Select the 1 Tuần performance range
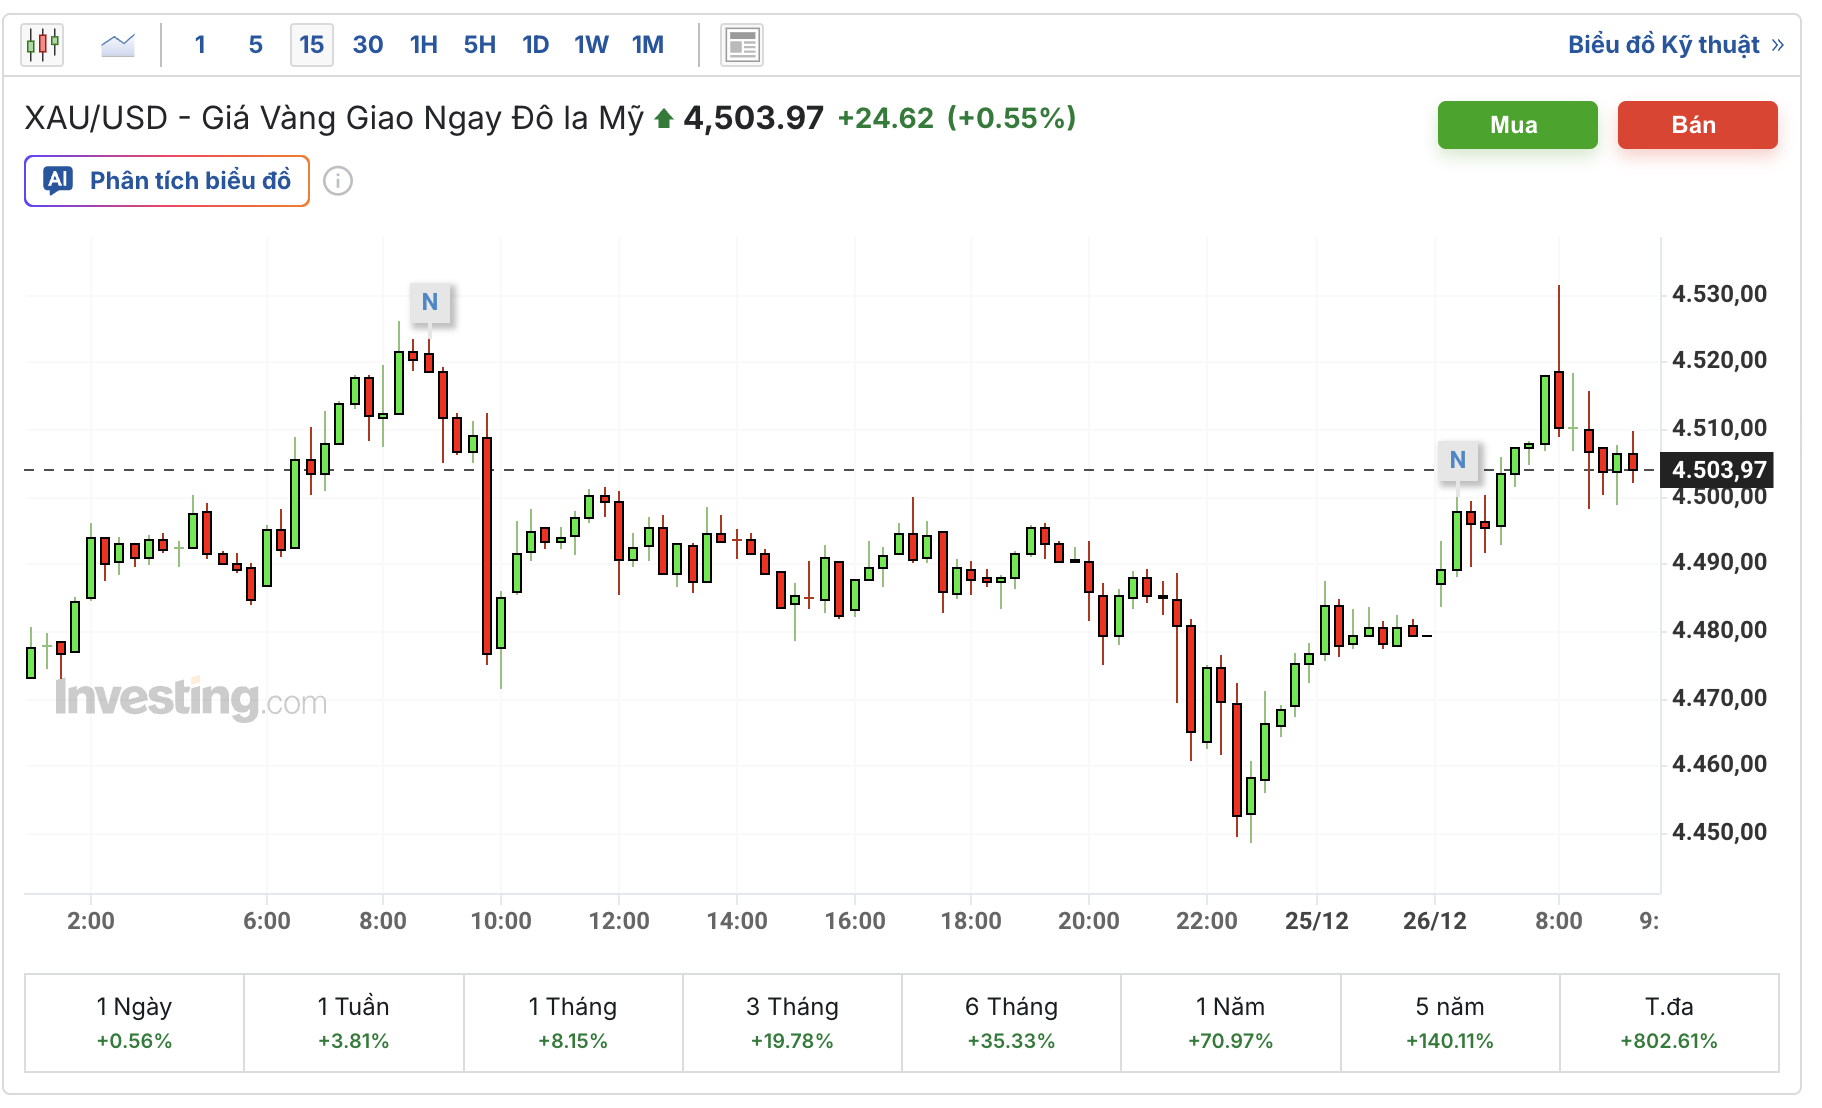Image resolution: width=1822 pixels, height=1108 pixels. (x=353, y=1022)
